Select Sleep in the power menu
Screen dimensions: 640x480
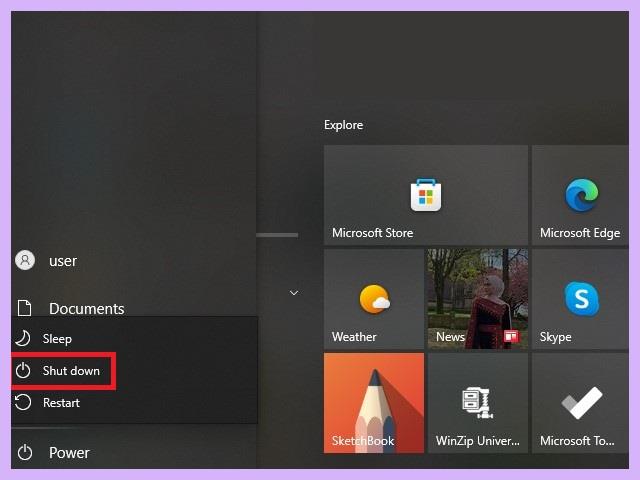(x=135, y=338)
